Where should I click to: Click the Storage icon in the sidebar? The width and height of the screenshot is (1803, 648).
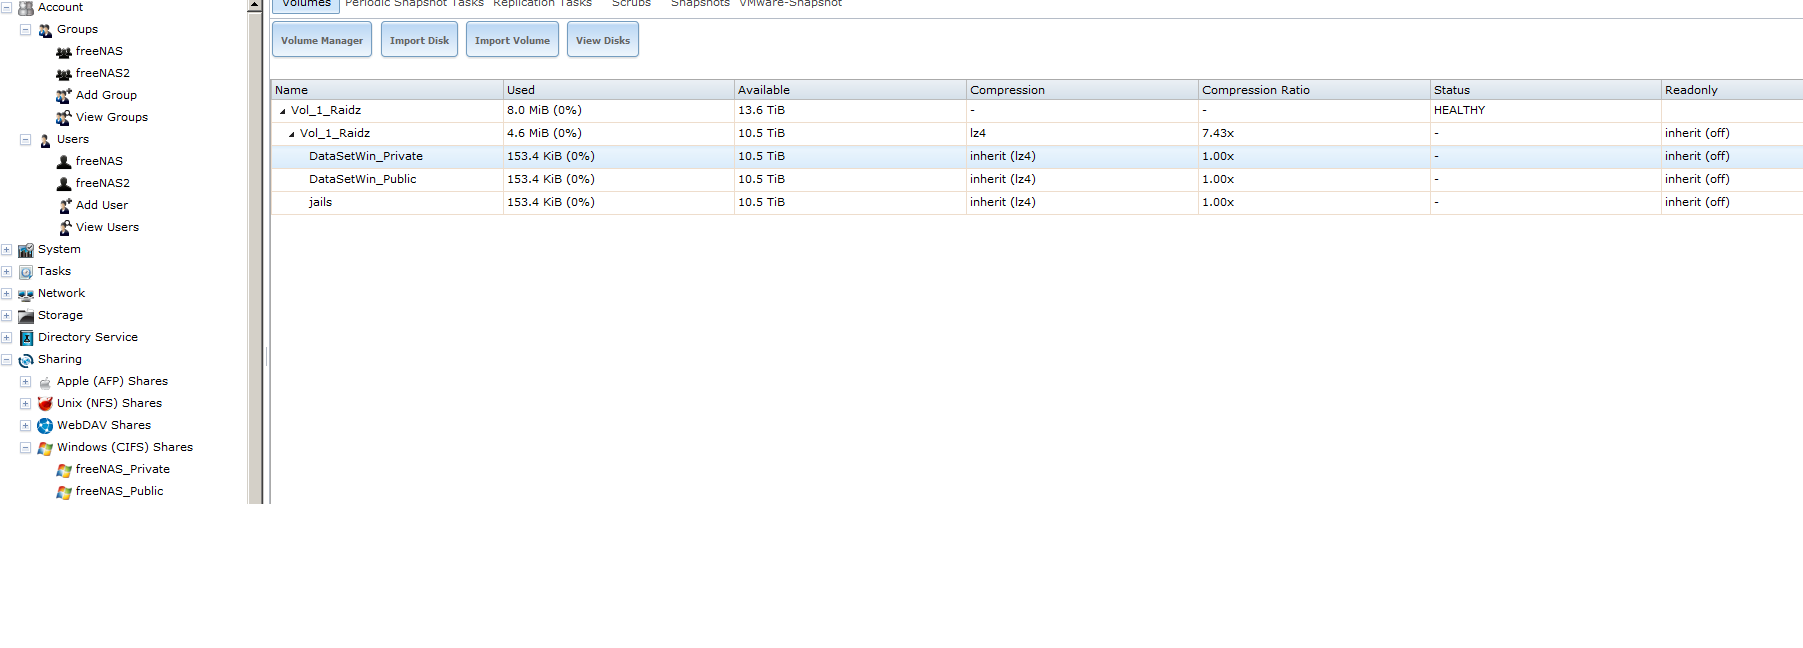click(26, 316)
